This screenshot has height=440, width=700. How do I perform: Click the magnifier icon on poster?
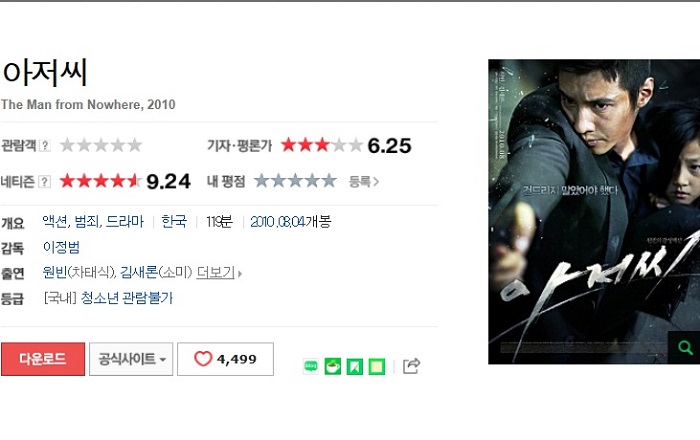[684, 347]
